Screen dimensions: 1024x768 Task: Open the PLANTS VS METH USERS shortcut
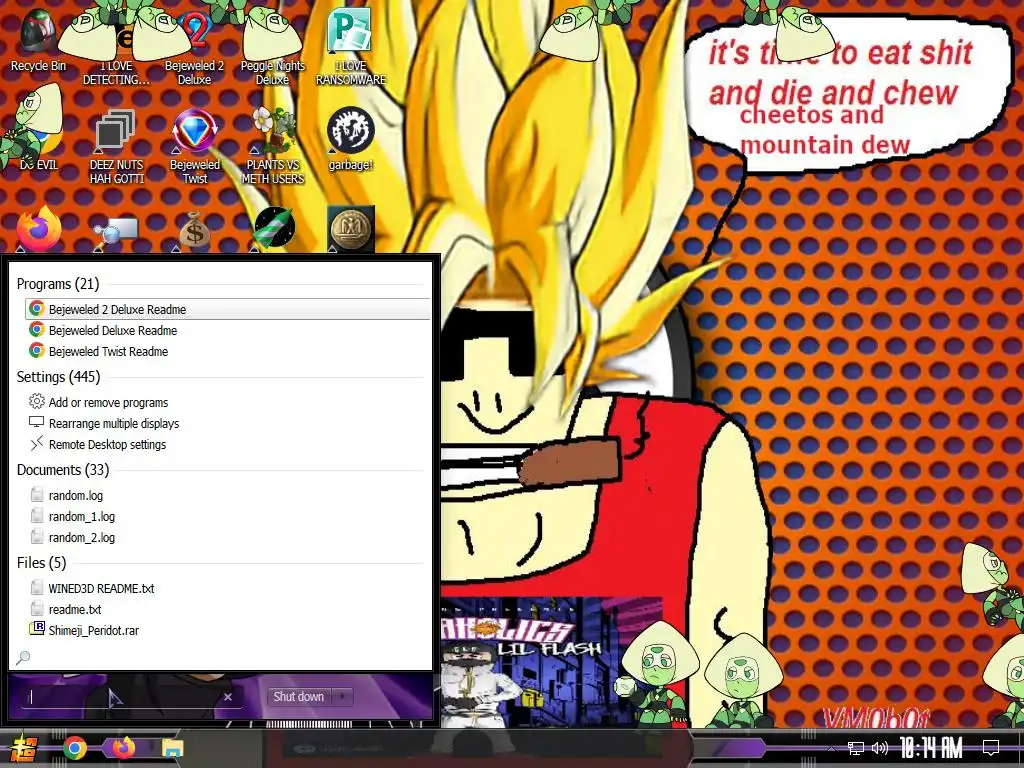(272, 147)
